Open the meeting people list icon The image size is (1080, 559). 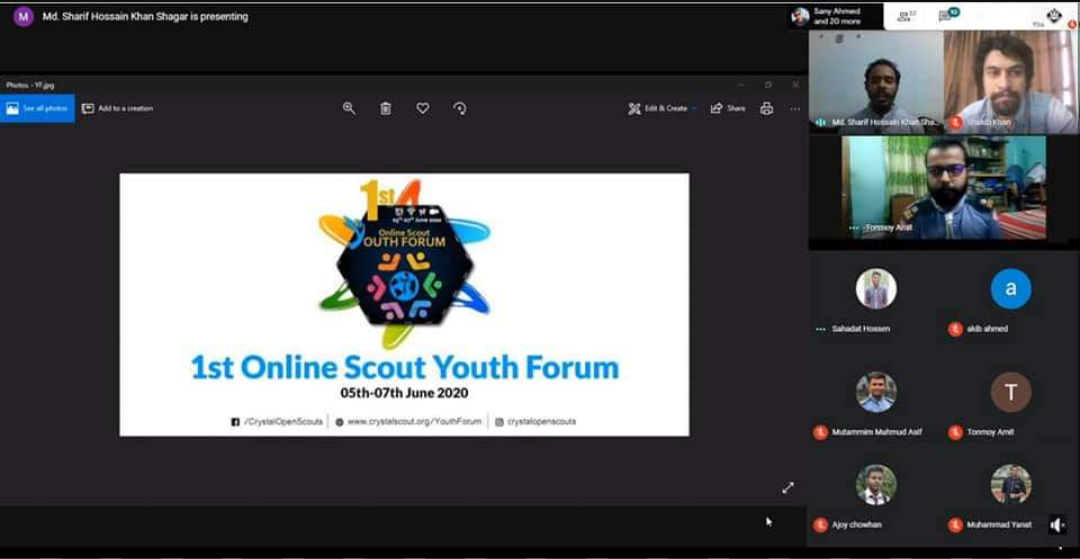(907, 16)
